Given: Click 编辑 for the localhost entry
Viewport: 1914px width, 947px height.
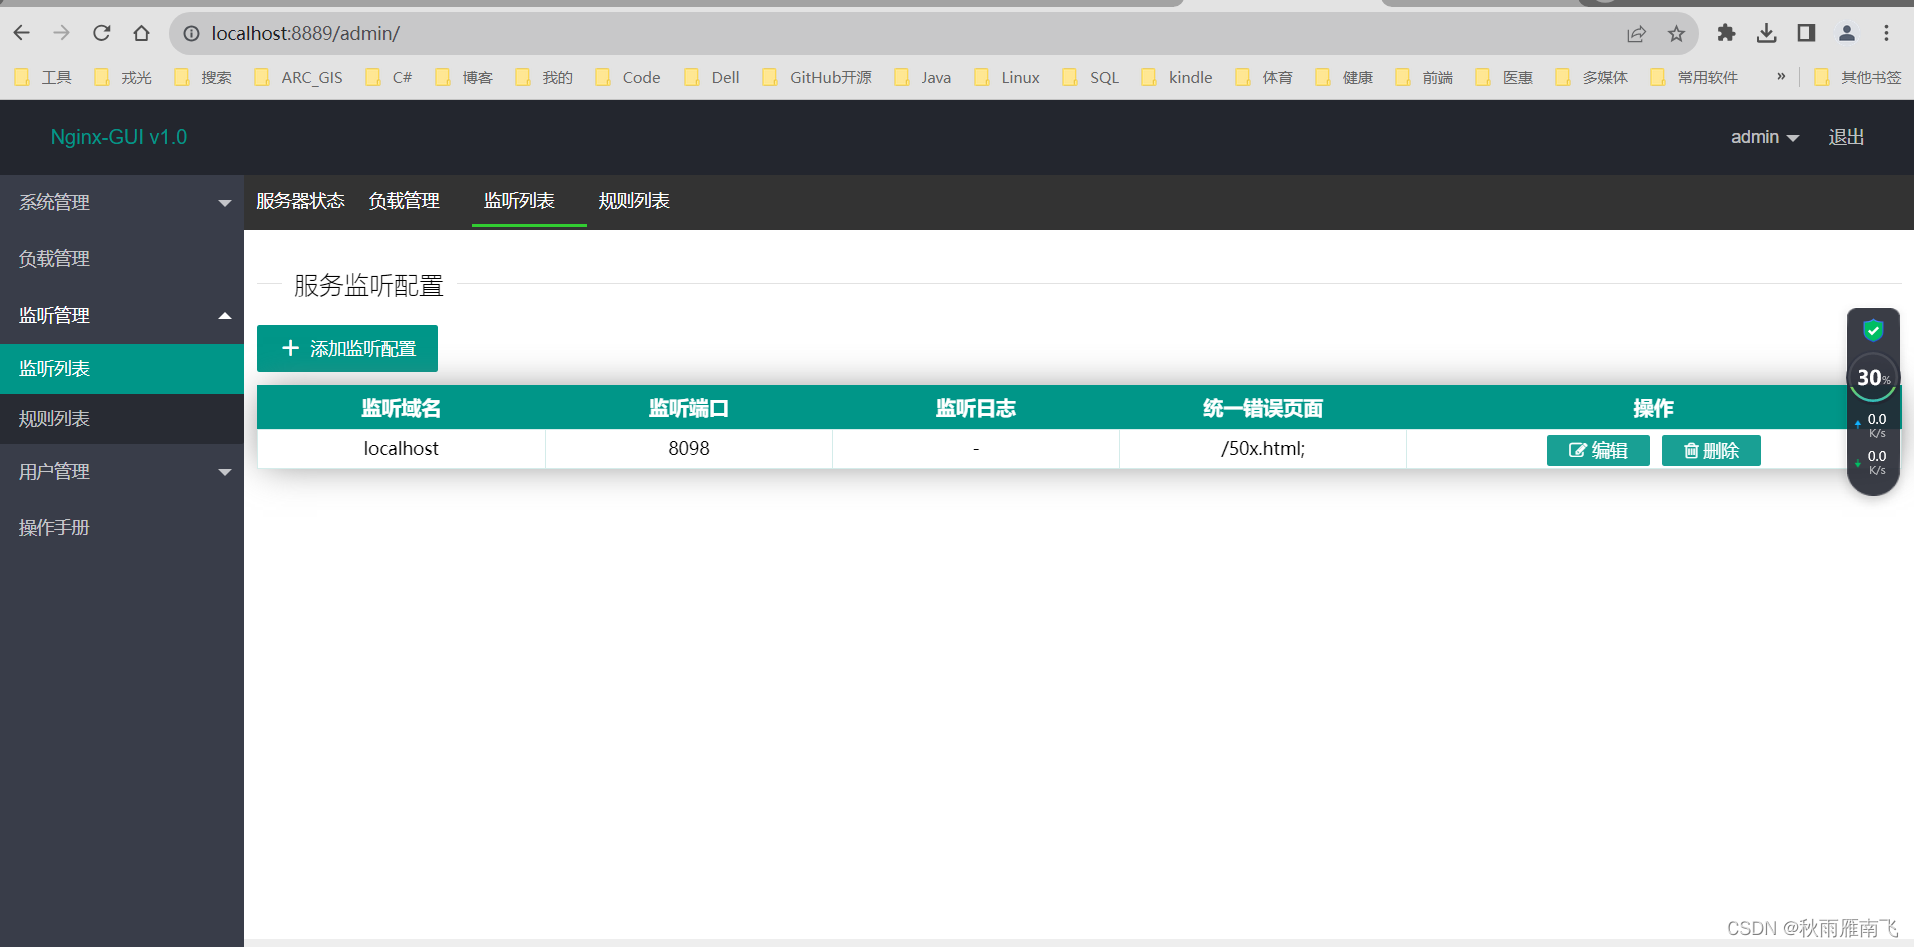Looking at the screenshot, I should [1598, 450].
